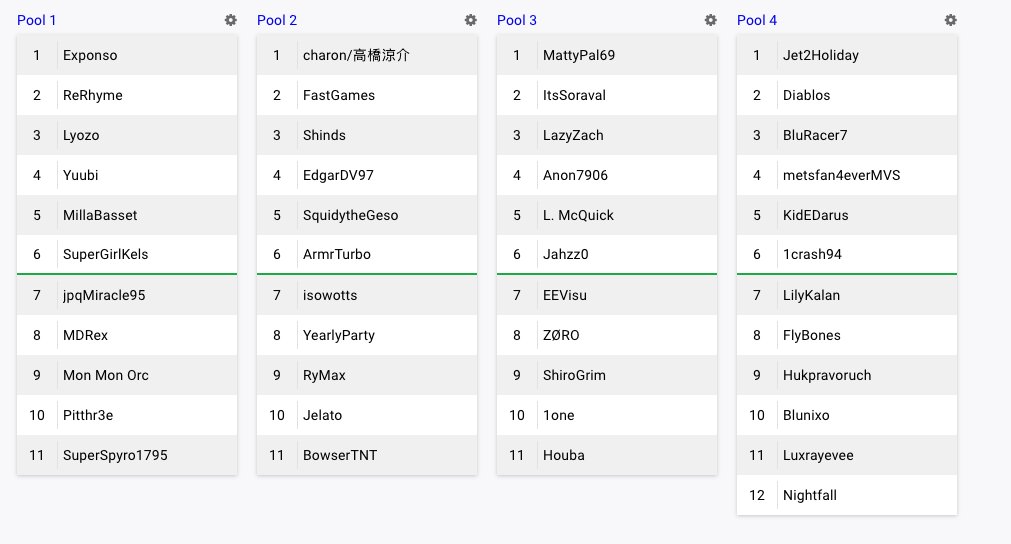
Task: Select BluRacer7 entry
Action: tap(847, 135)
